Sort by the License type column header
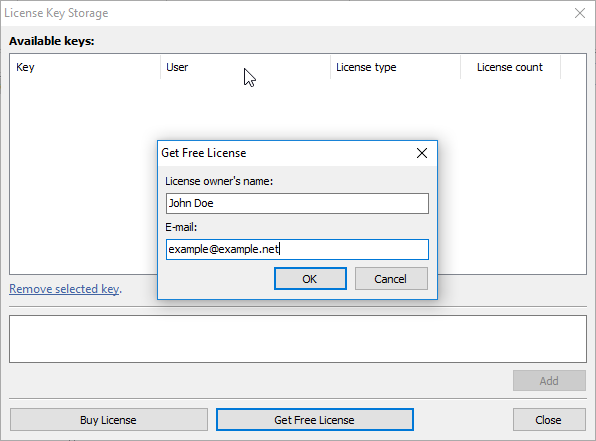Image resolution: width=596 pixels, height=441 pixels. (x=395, y=67)
